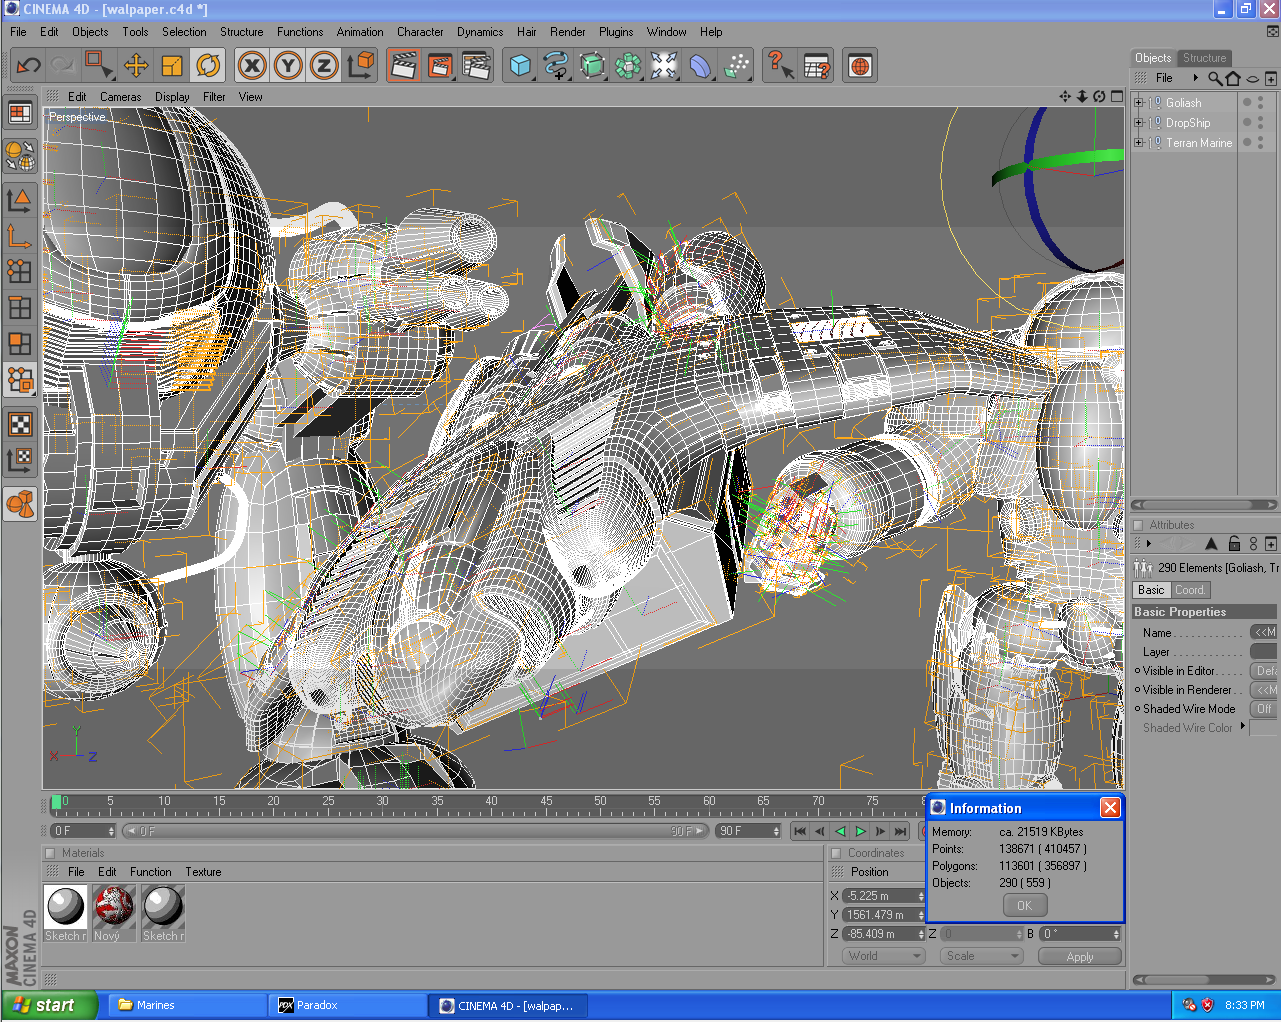Click the magnifier search icon in Objects panel
Image resolution: width=1281 pixels, height=1022 pixels.
tap(1214, 78)
